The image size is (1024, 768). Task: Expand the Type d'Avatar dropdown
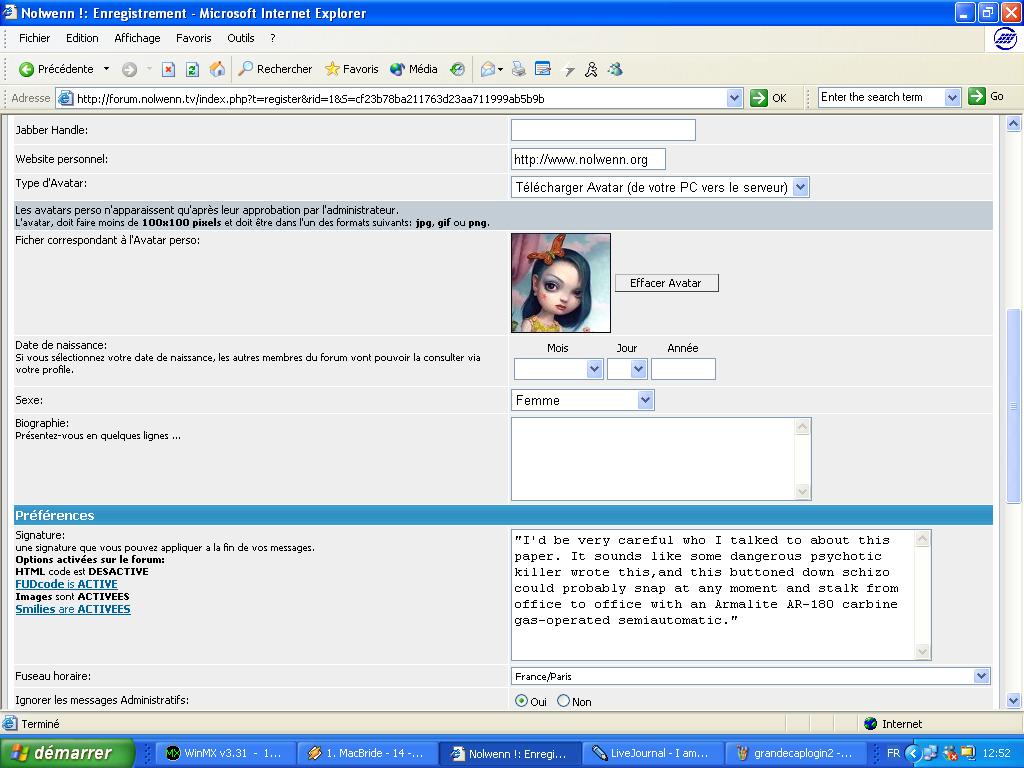click(800, 187)
